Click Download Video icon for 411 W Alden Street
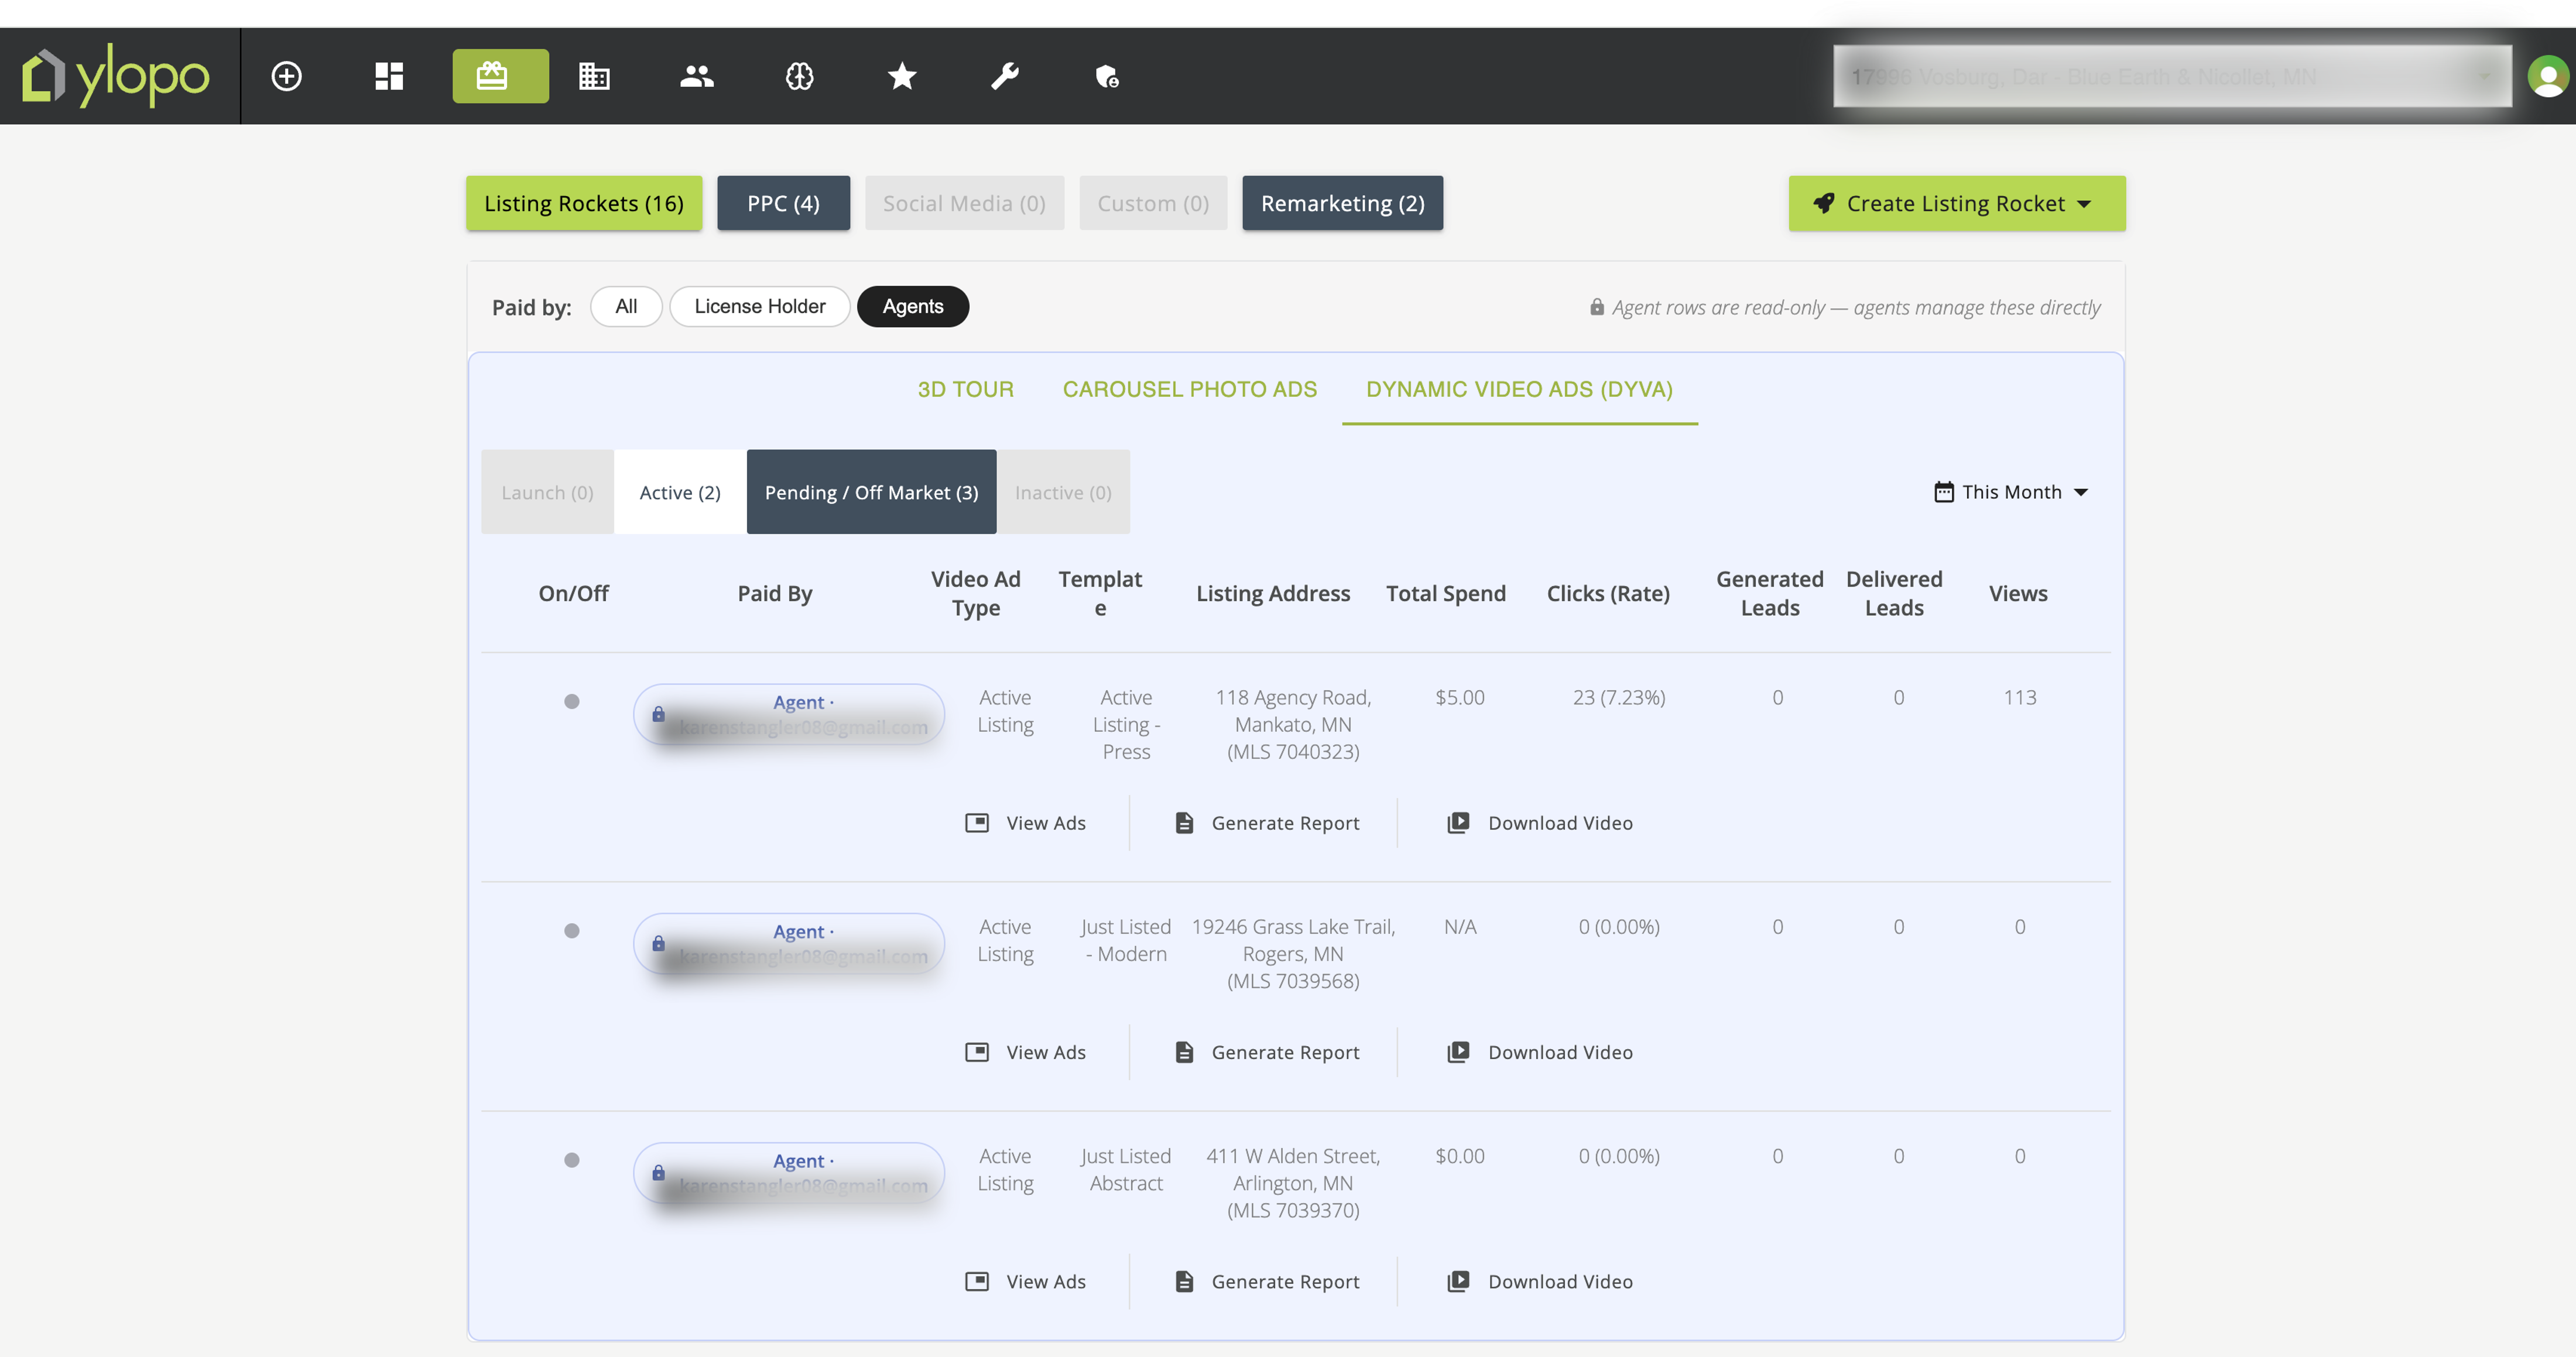 click(x=1458, y=1281)
